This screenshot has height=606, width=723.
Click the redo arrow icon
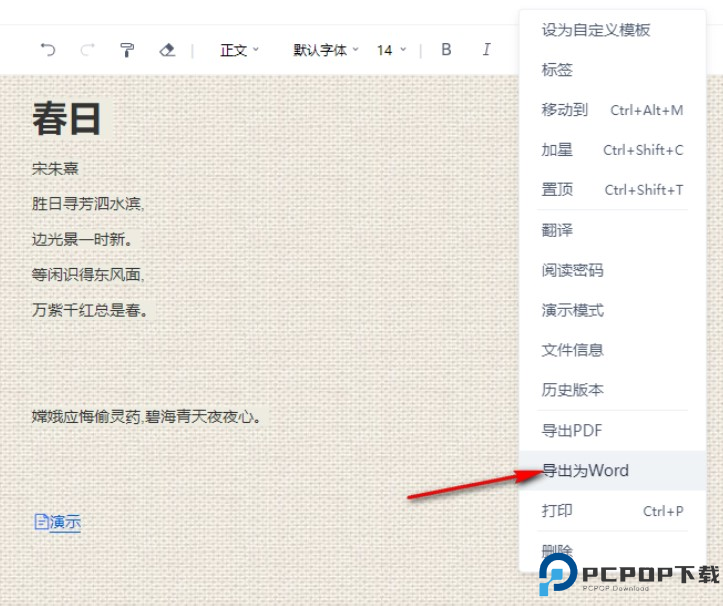click(88, 49)
